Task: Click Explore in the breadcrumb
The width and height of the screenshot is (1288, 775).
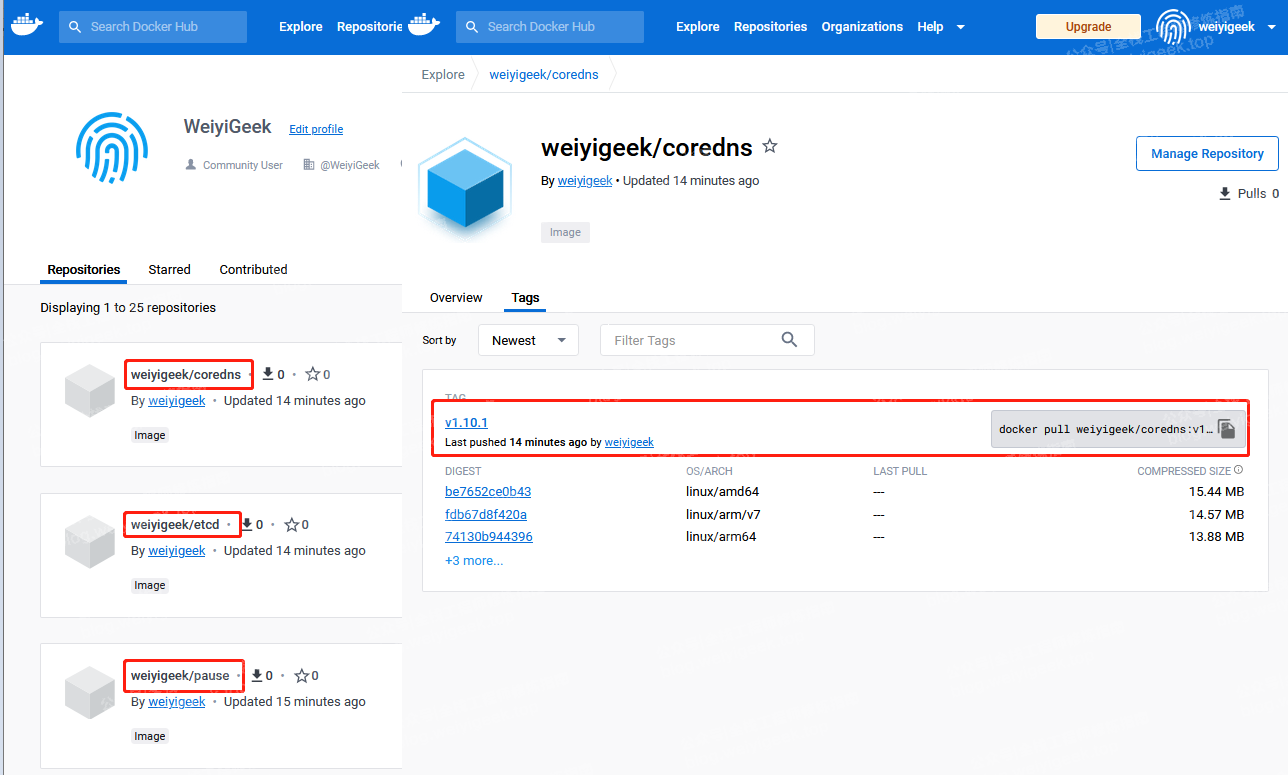Action: pyautogui.click(x=443, y=75)
